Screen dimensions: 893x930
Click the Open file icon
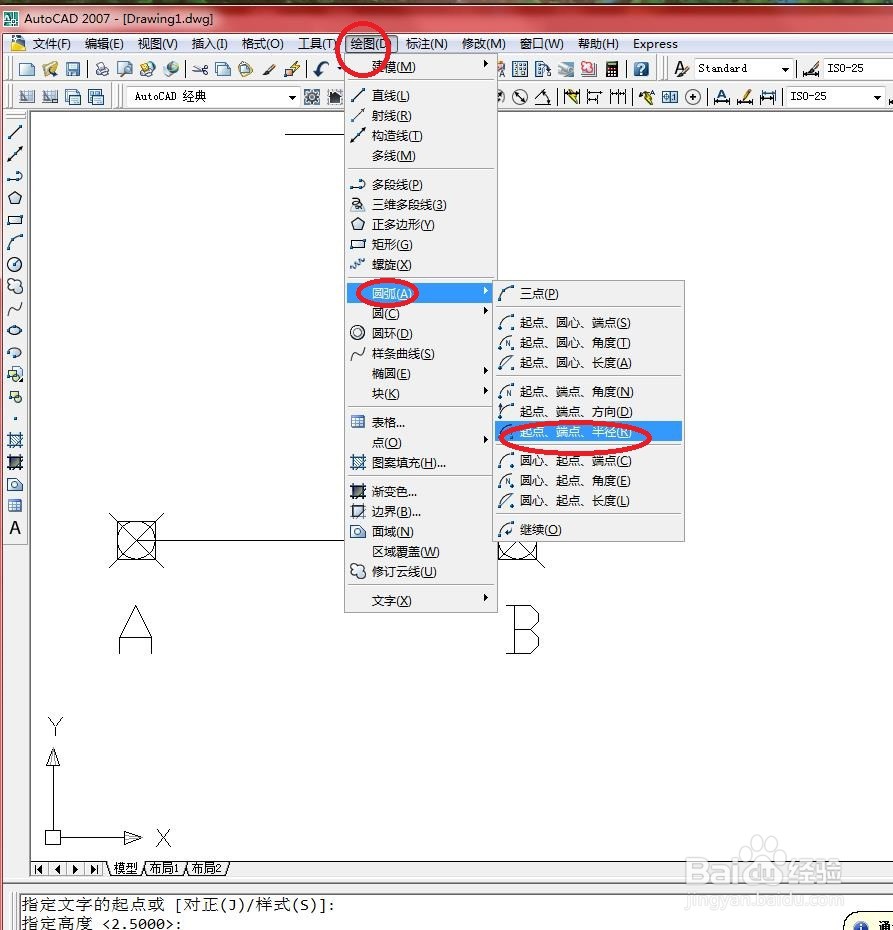pos(50,69)
